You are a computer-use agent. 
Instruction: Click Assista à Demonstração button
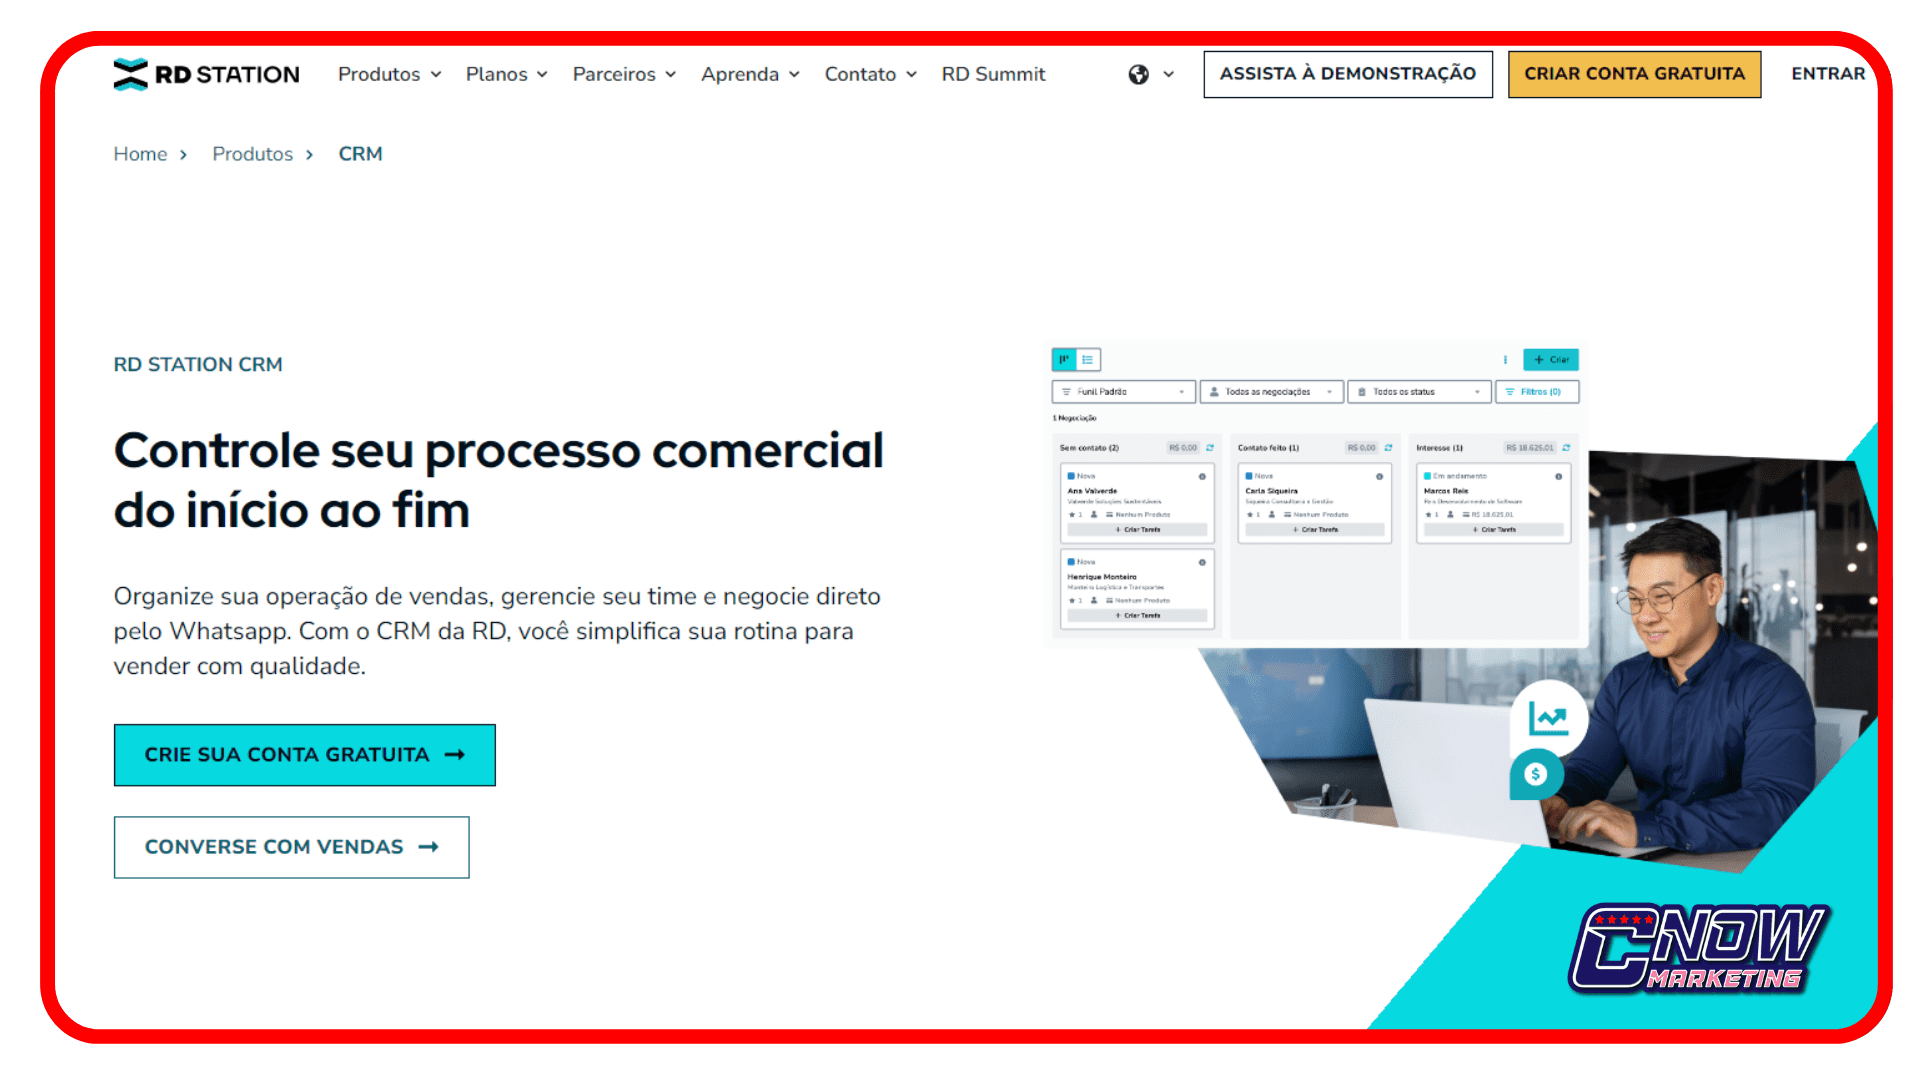coord(1348,74)
